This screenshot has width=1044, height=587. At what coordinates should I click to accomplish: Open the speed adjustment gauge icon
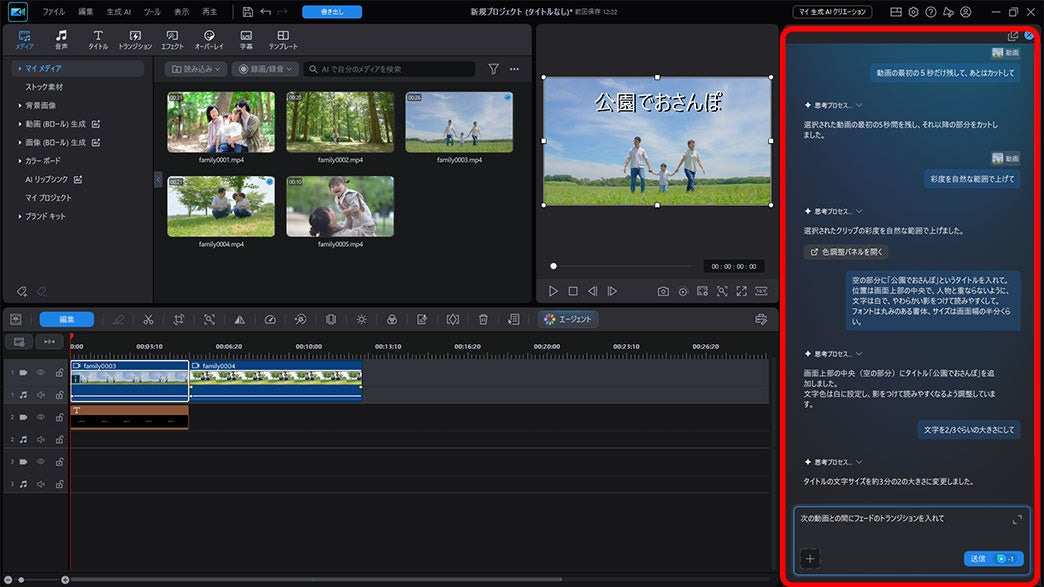click(270, 319)
